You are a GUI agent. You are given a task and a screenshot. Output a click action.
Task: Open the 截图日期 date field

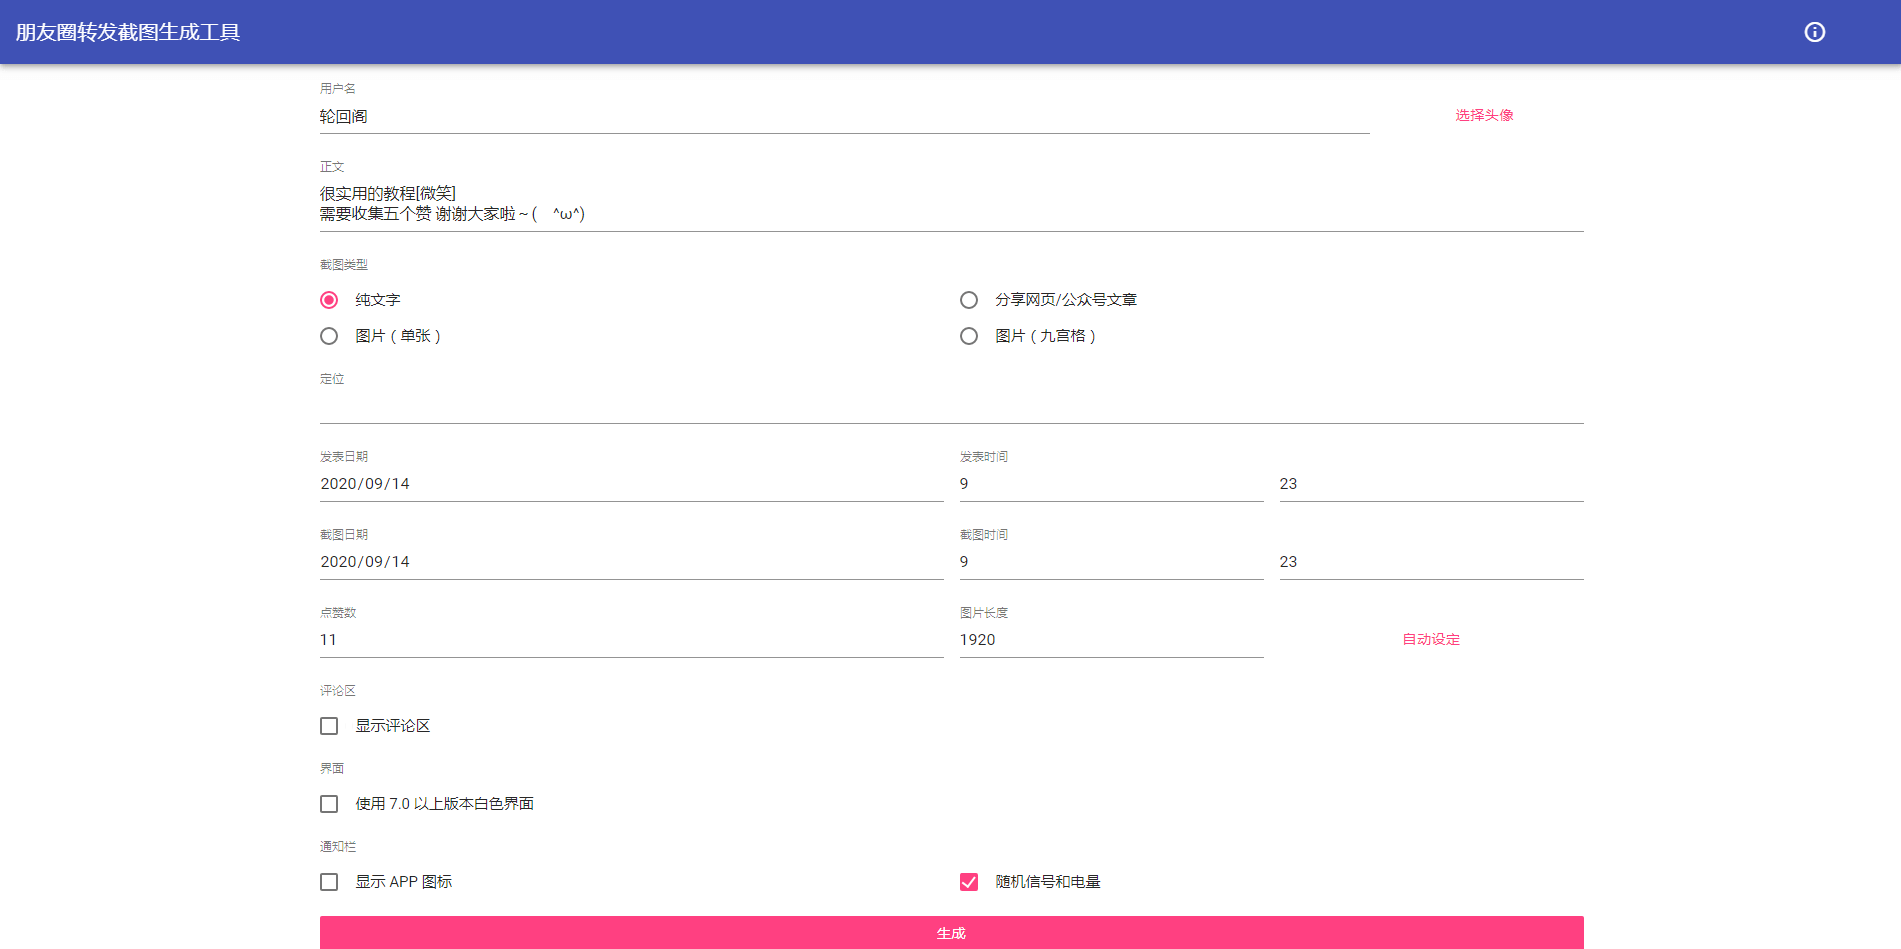coord(630,562)
